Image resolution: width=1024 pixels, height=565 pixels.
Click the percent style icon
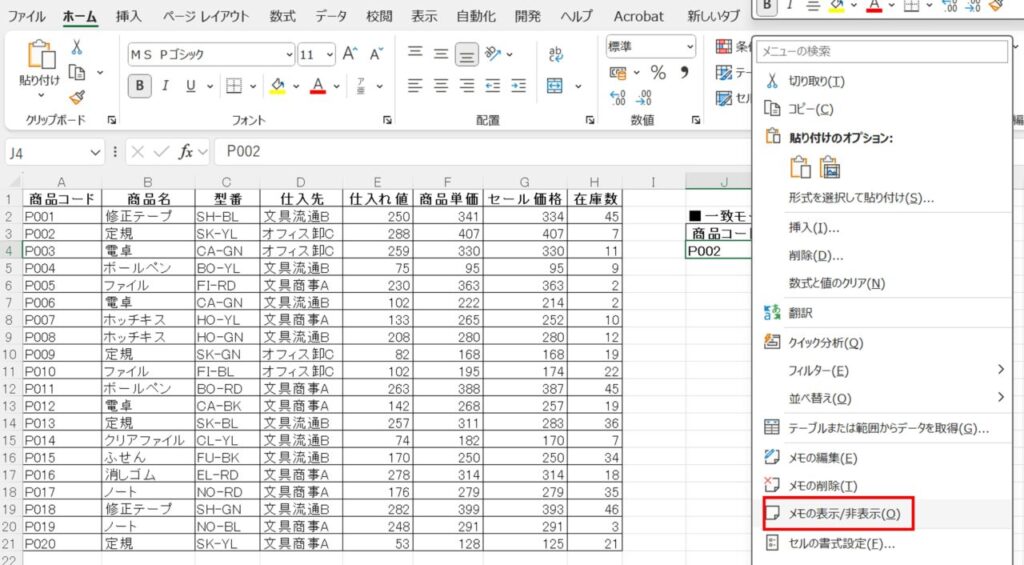click(x=658, y=73)
